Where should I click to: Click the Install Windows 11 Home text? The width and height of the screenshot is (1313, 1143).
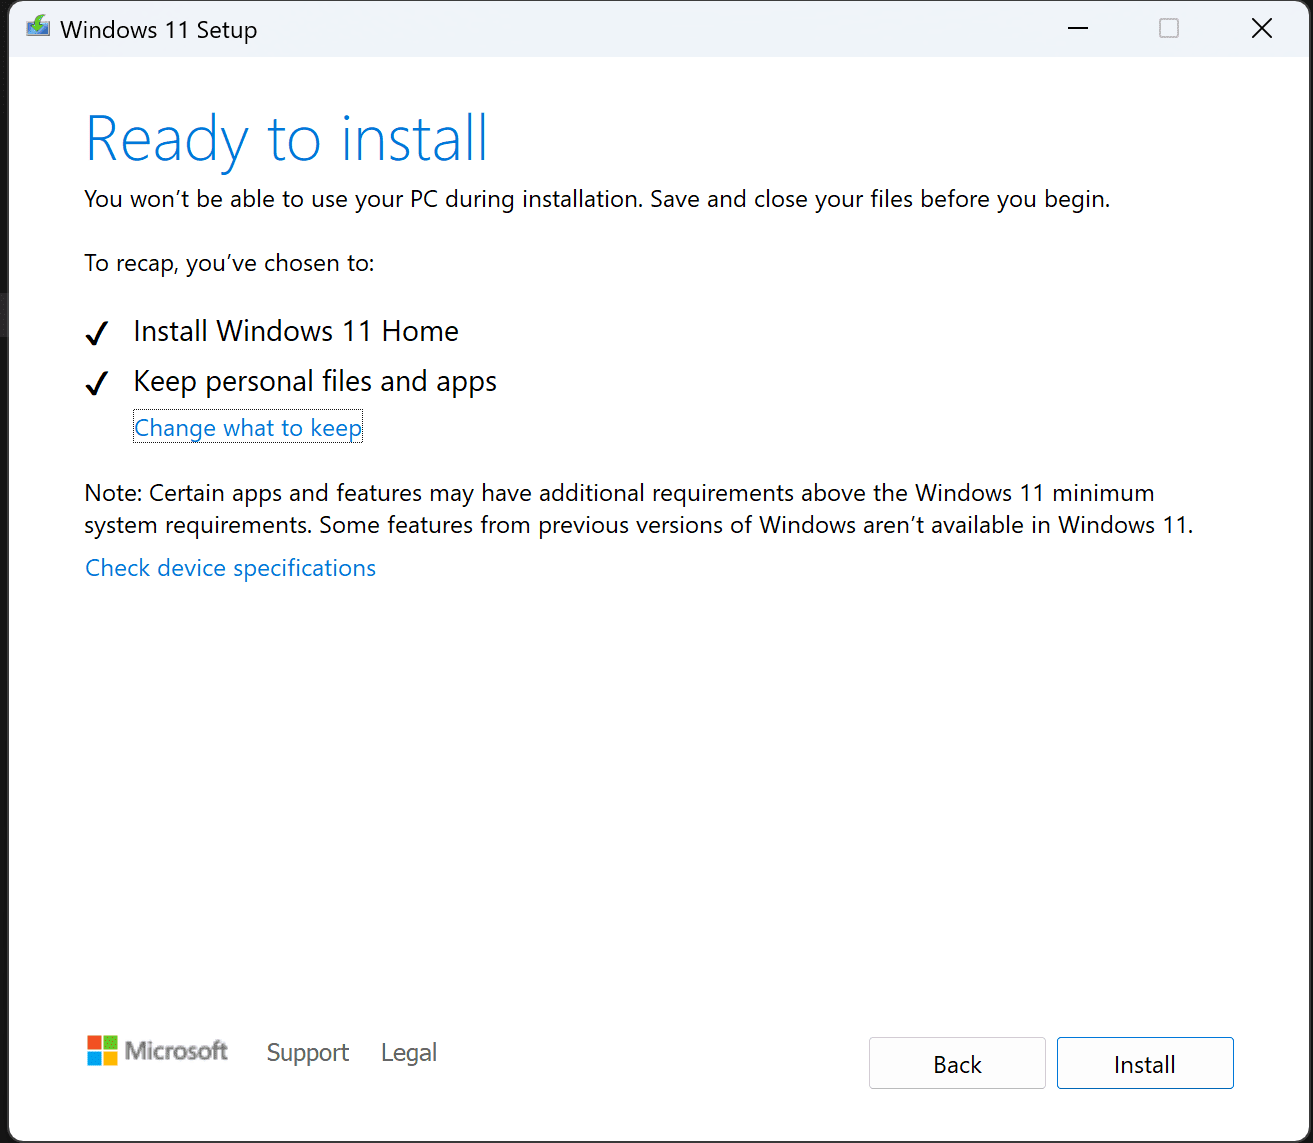click(x=296, y=331)
